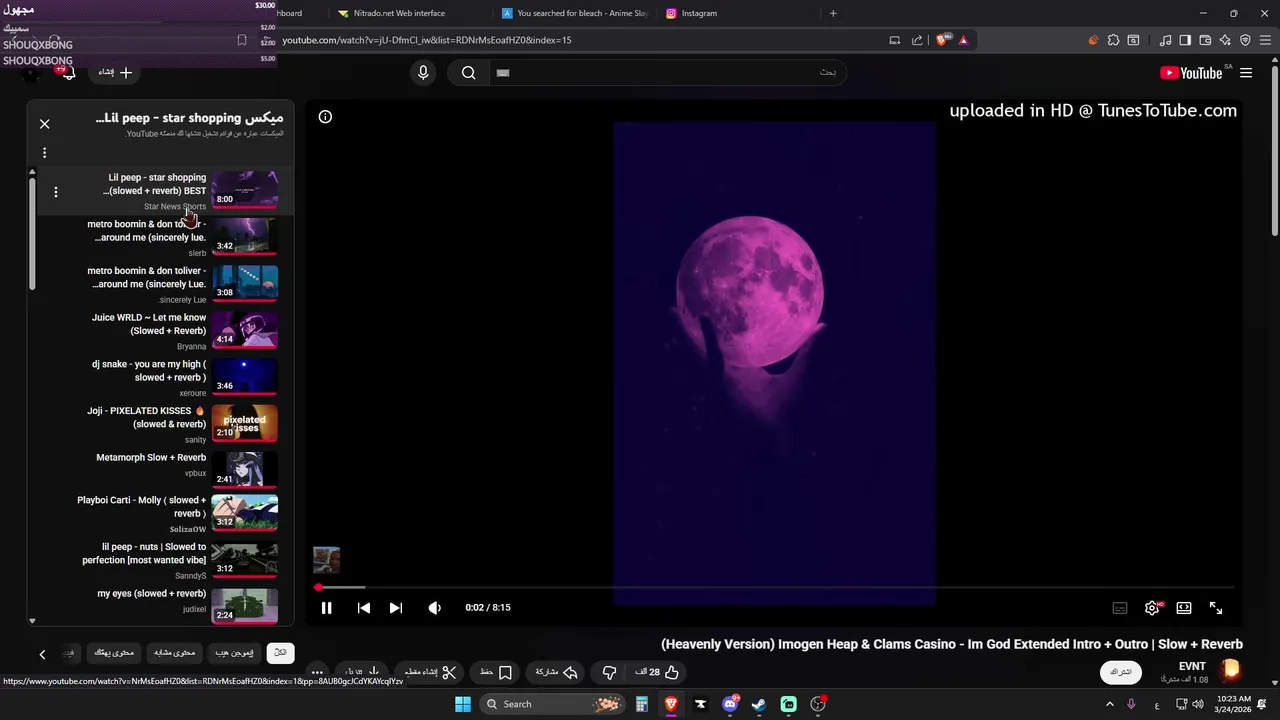
Task: Pause the playing video
Action: pos(326,608)
